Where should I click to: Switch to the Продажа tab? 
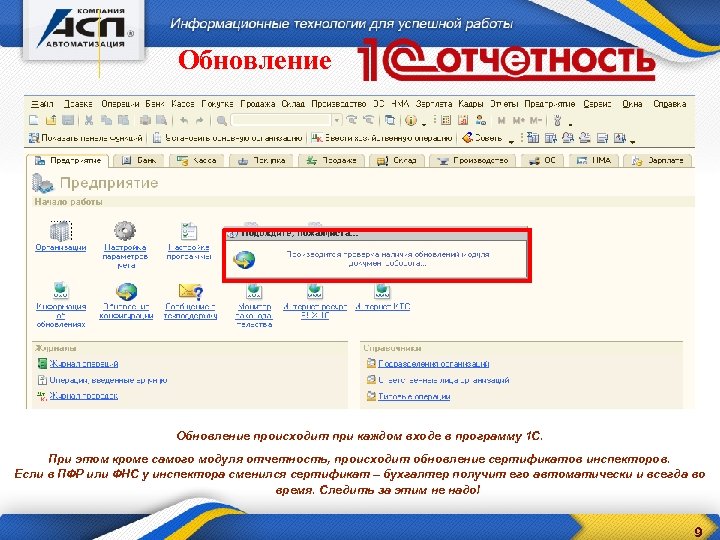pos(331,160)
